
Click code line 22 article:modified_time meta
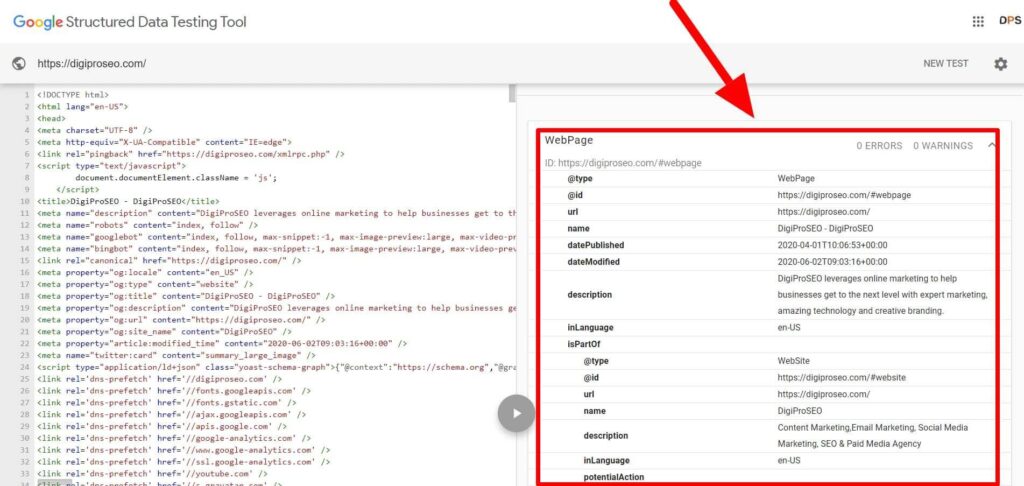click(x=222, y=344)
